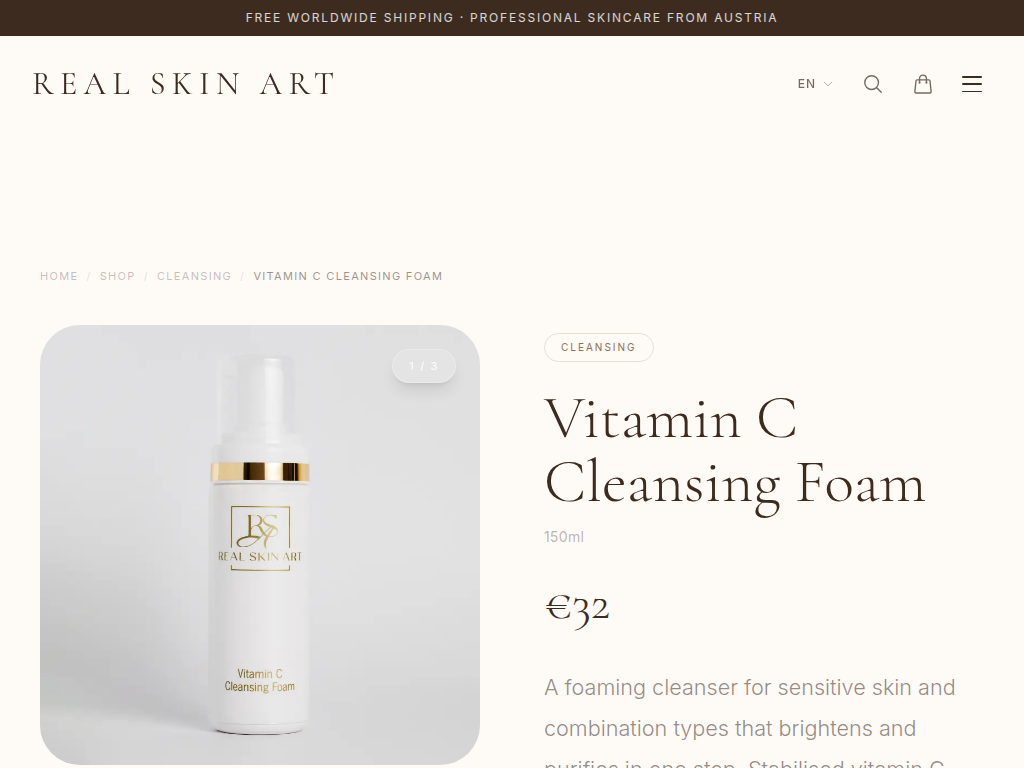Screen dimensions: 1024x768
Task: Open the Shop breadcrumb link
Action: click(117, 276)
